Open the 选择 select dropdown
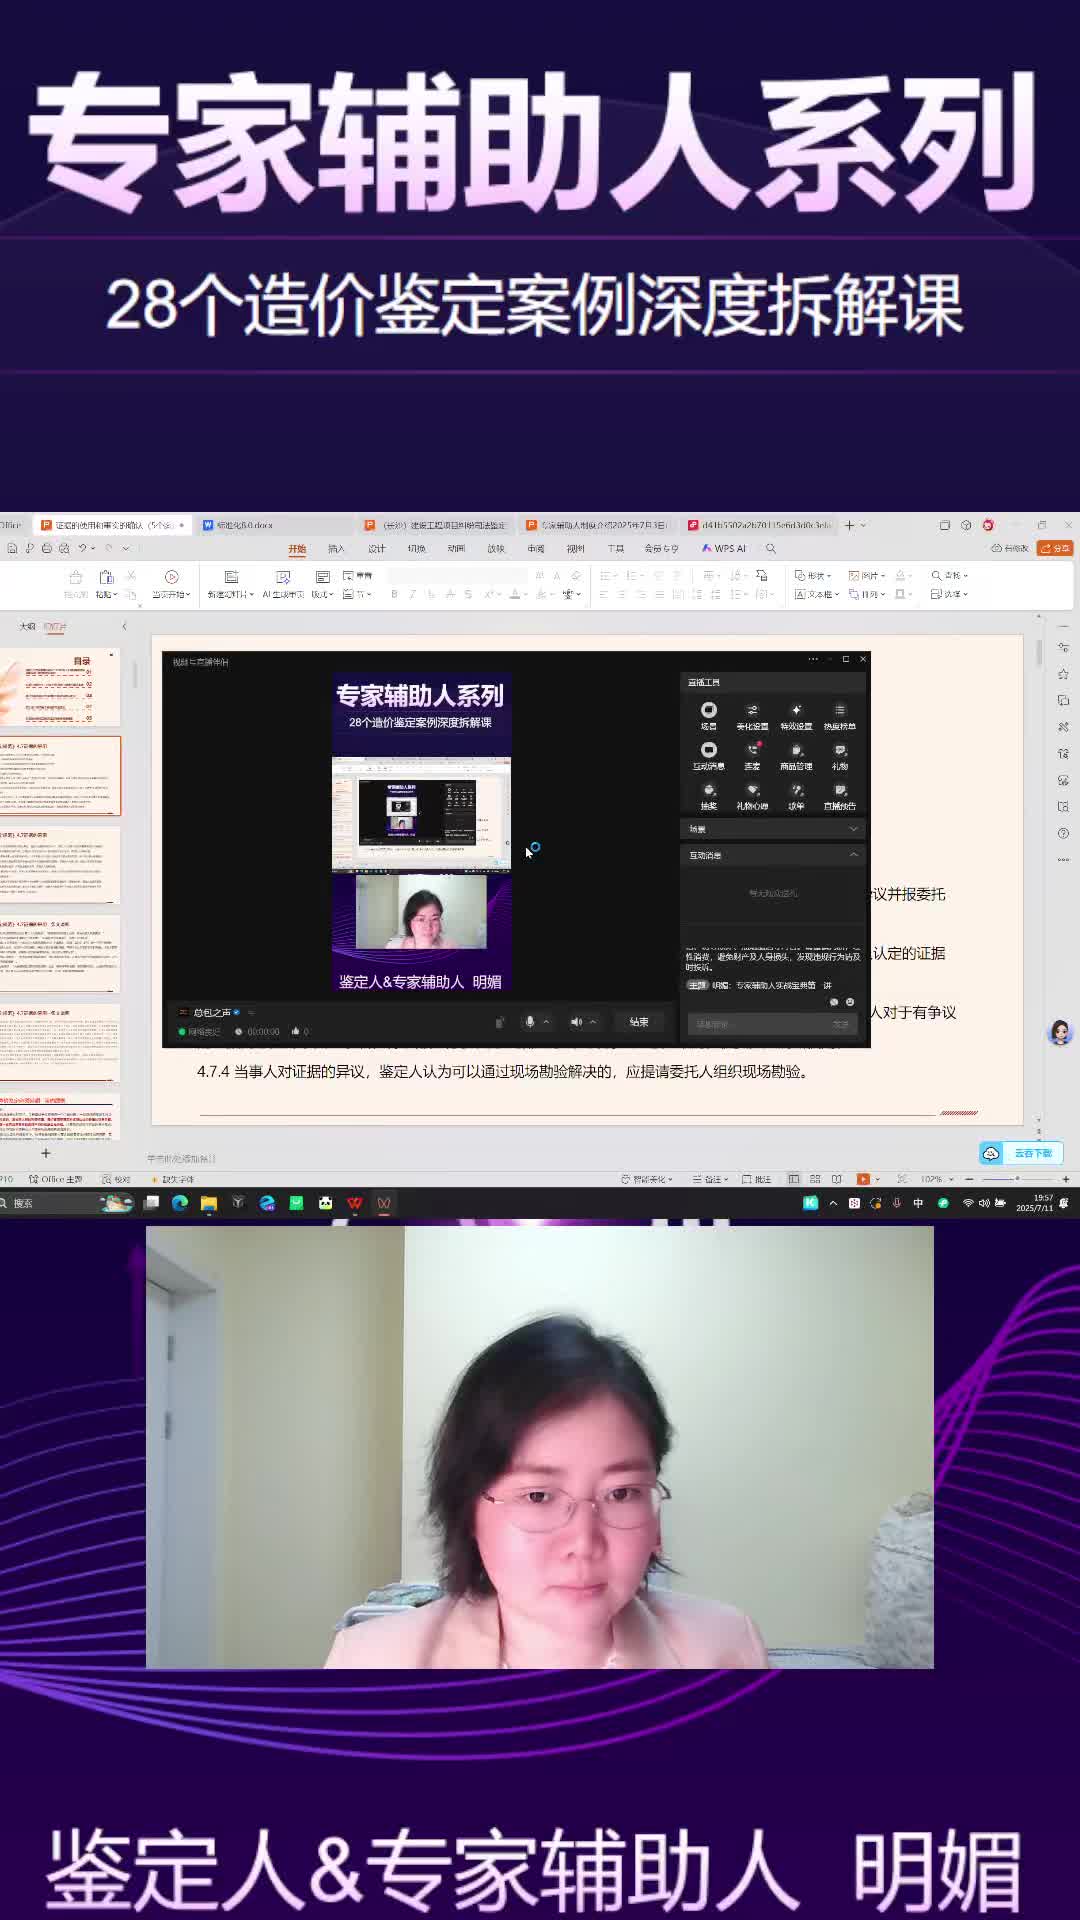1080x1920 pixels. click(x=948, y=594)
